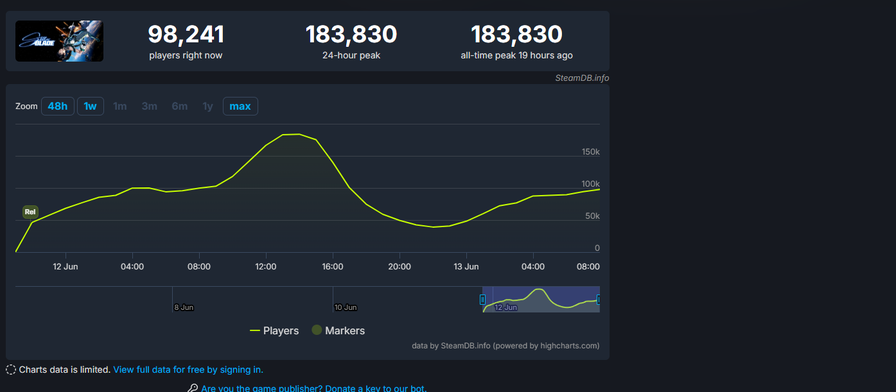The image size is (896, 392).
Task: Set the chart zoom to 6m
Action: click(x=179, y=106)
